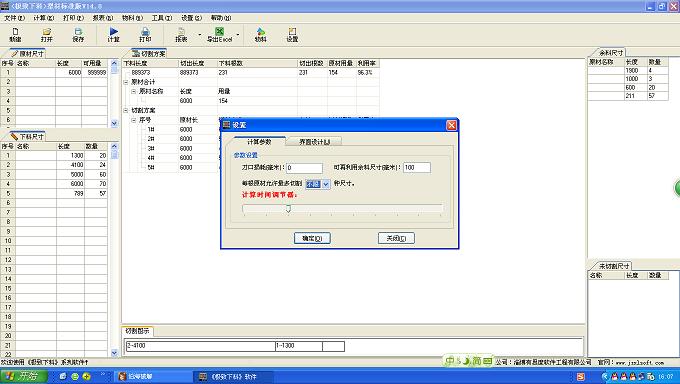Click the 保存 (Save) toolbar icon
Image resolution: width=680 pixels, height=384 pixels.
pyautogui.click(x=78, y=35)
